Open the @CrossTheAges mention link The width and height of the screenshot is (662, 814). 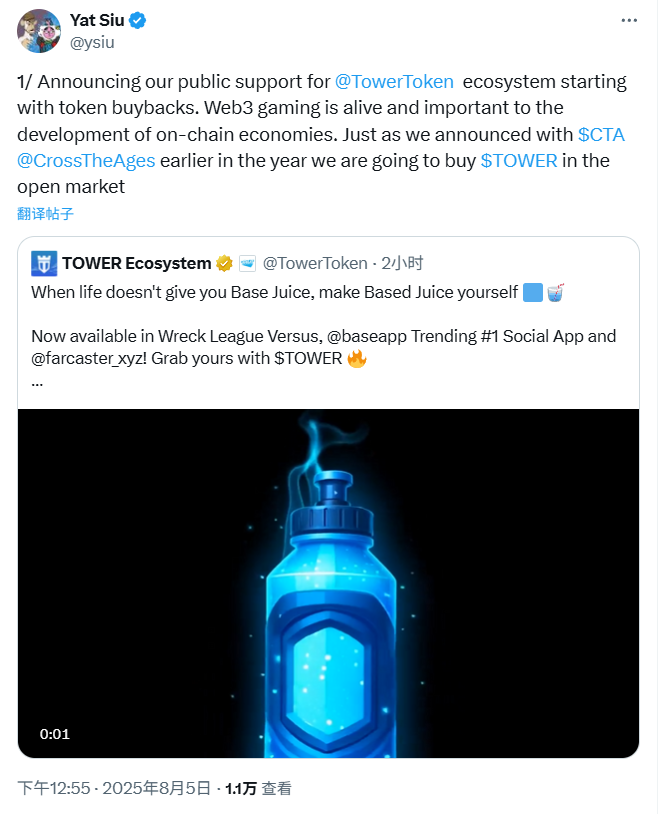tap(86, 160)
